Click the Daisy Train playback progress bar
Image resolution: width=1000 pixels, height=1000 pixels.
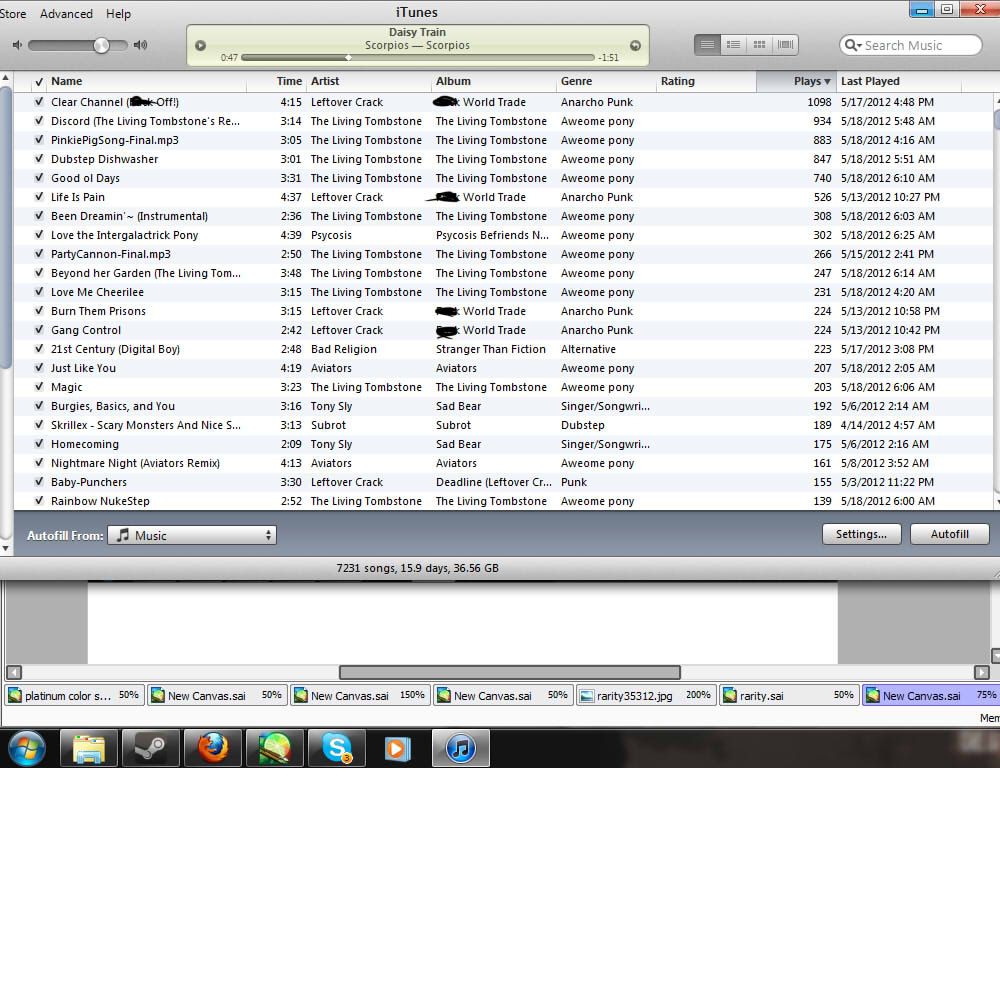click(x=418, y=57)
